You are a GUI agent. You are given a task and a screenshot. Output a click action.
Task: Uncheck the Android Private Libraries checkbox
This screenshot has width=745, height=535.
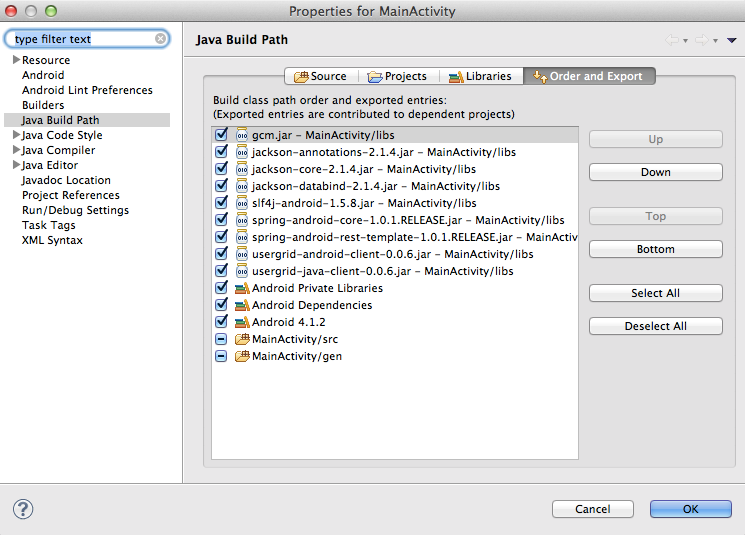click(x=221, y=287)
